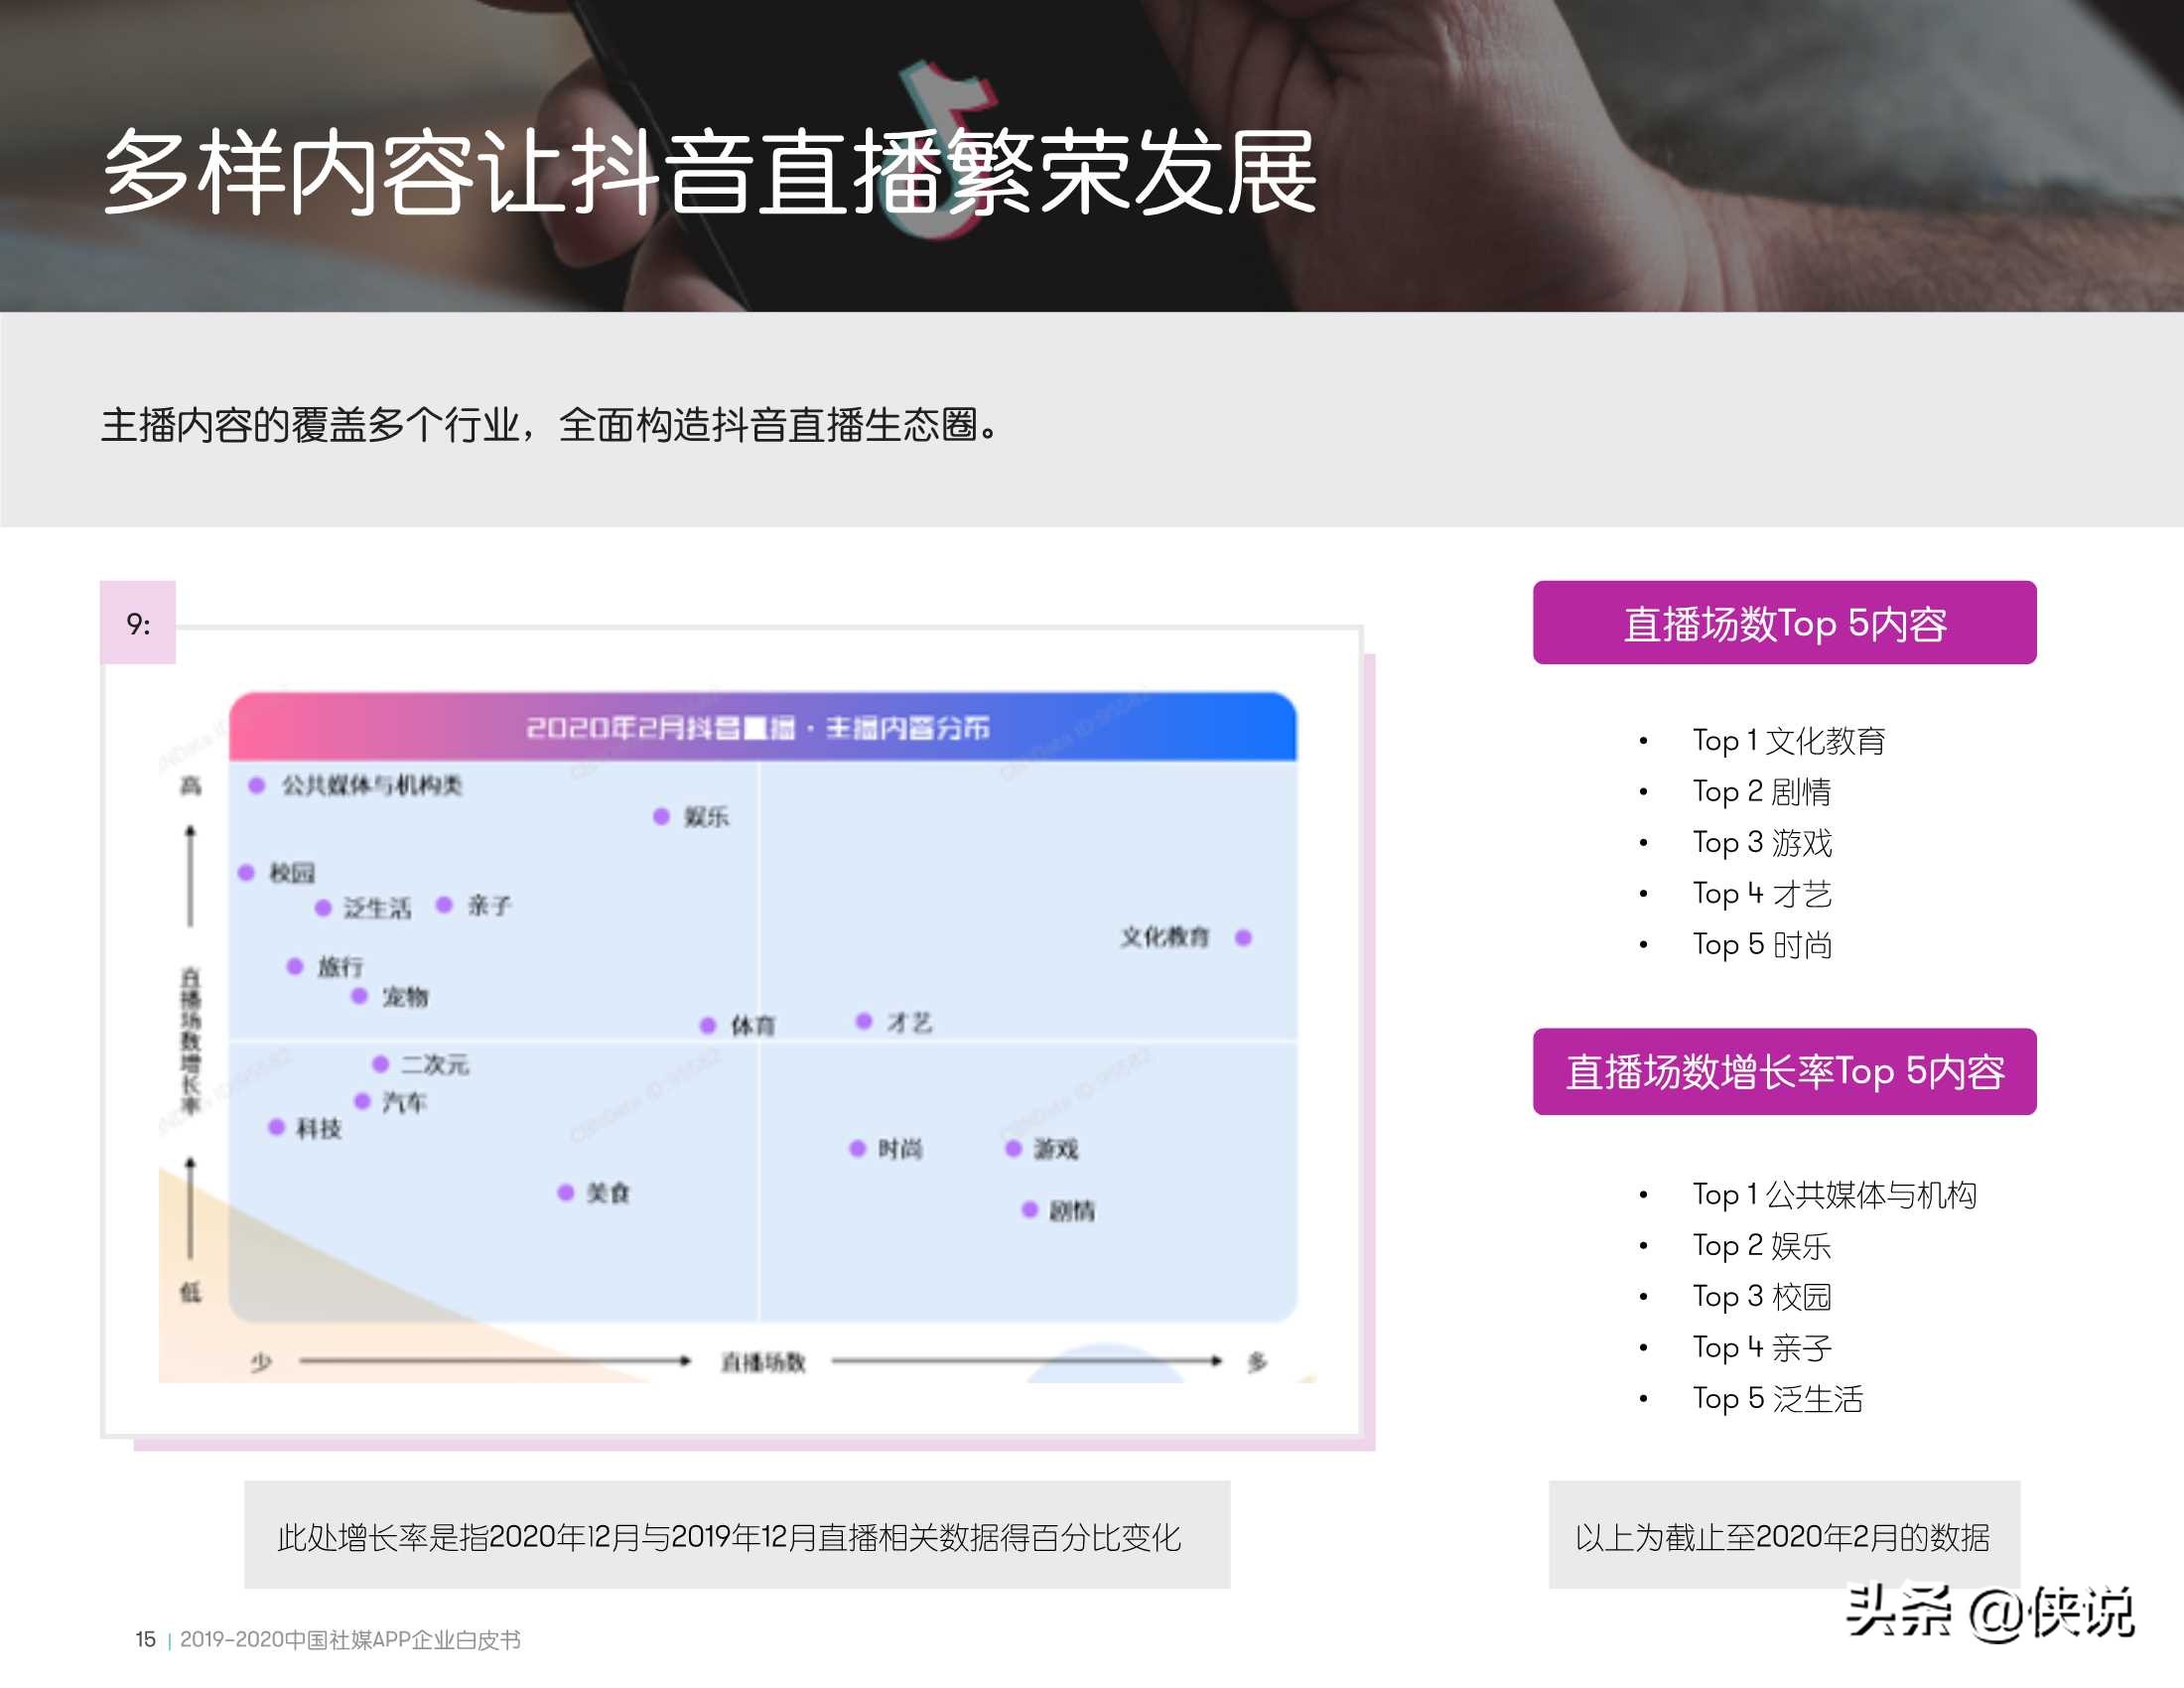
Task: Click the 二次元 data point in chart
Action: pyautogui.click(x=380, y=1064)
